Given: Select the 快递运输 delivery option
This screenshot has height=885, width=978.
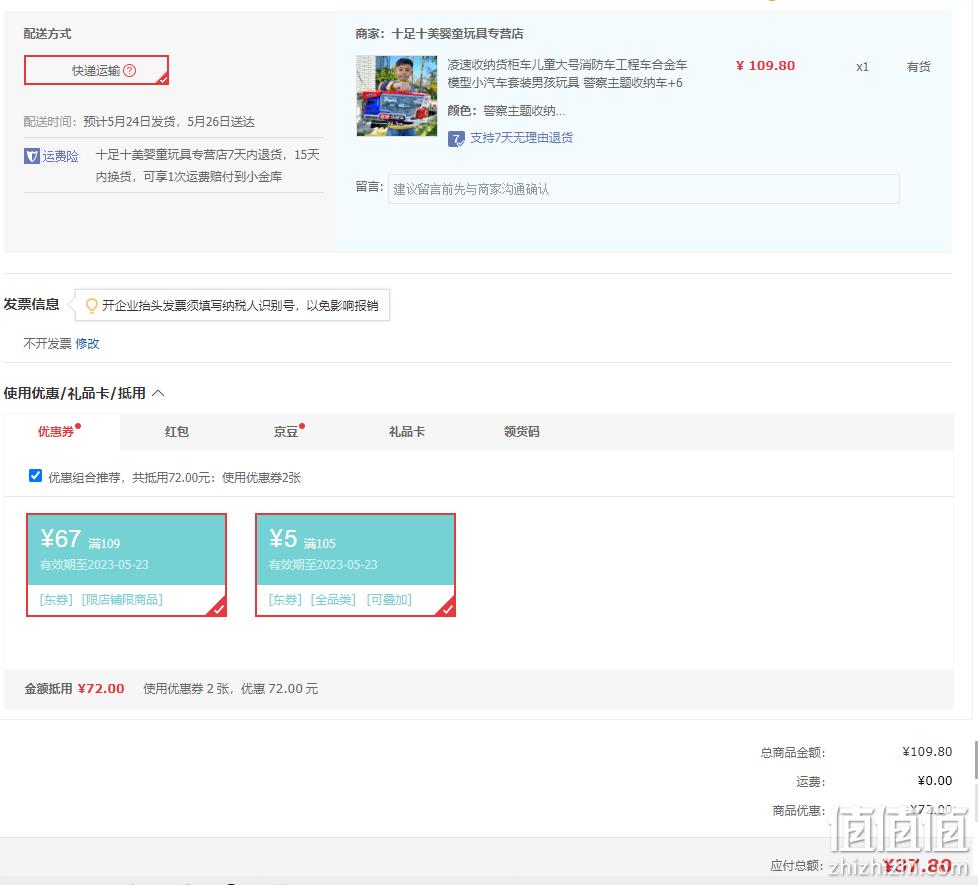Looking at the screenshot, I should (x=96, y=70).
